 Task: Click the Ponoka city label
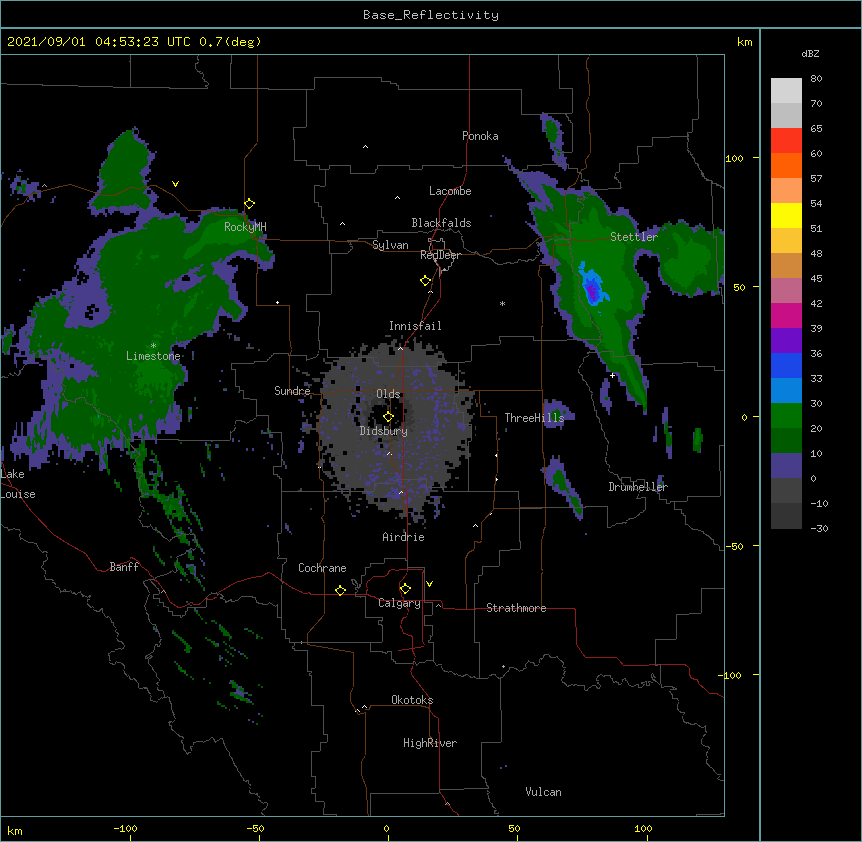tap(480, 136)
